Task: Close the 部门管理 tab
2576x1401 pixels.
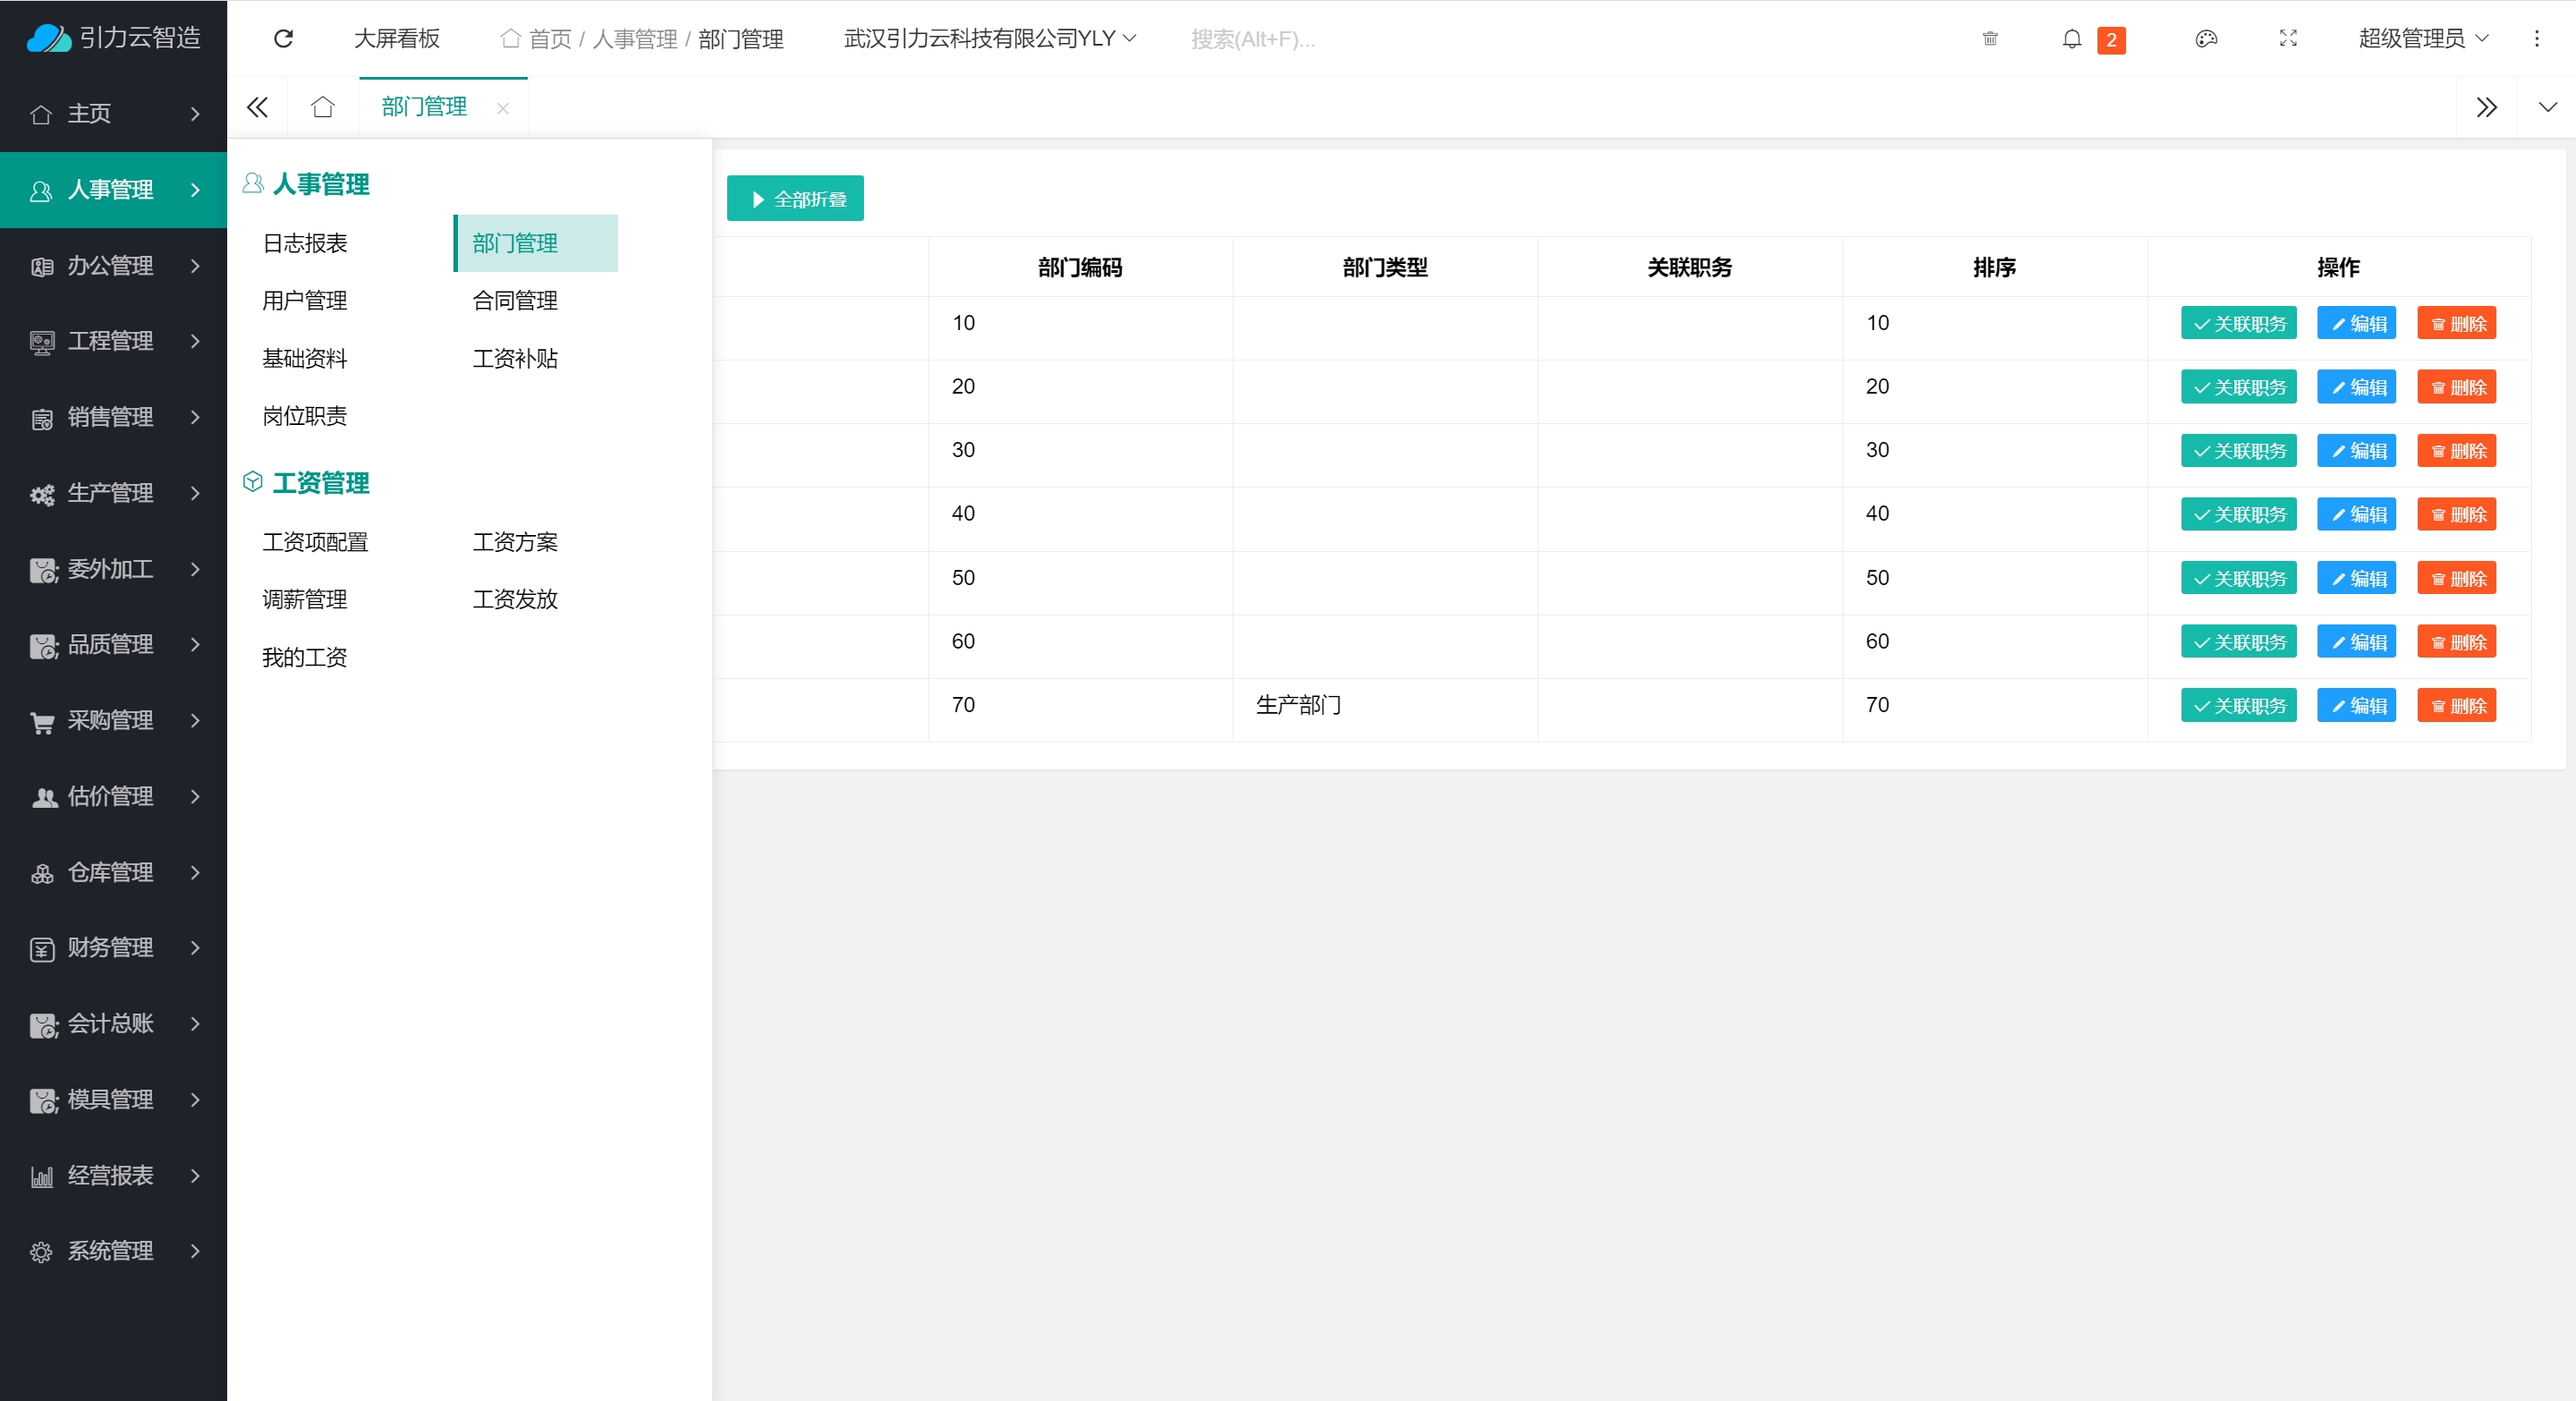Action: click(x=503, y=108)
